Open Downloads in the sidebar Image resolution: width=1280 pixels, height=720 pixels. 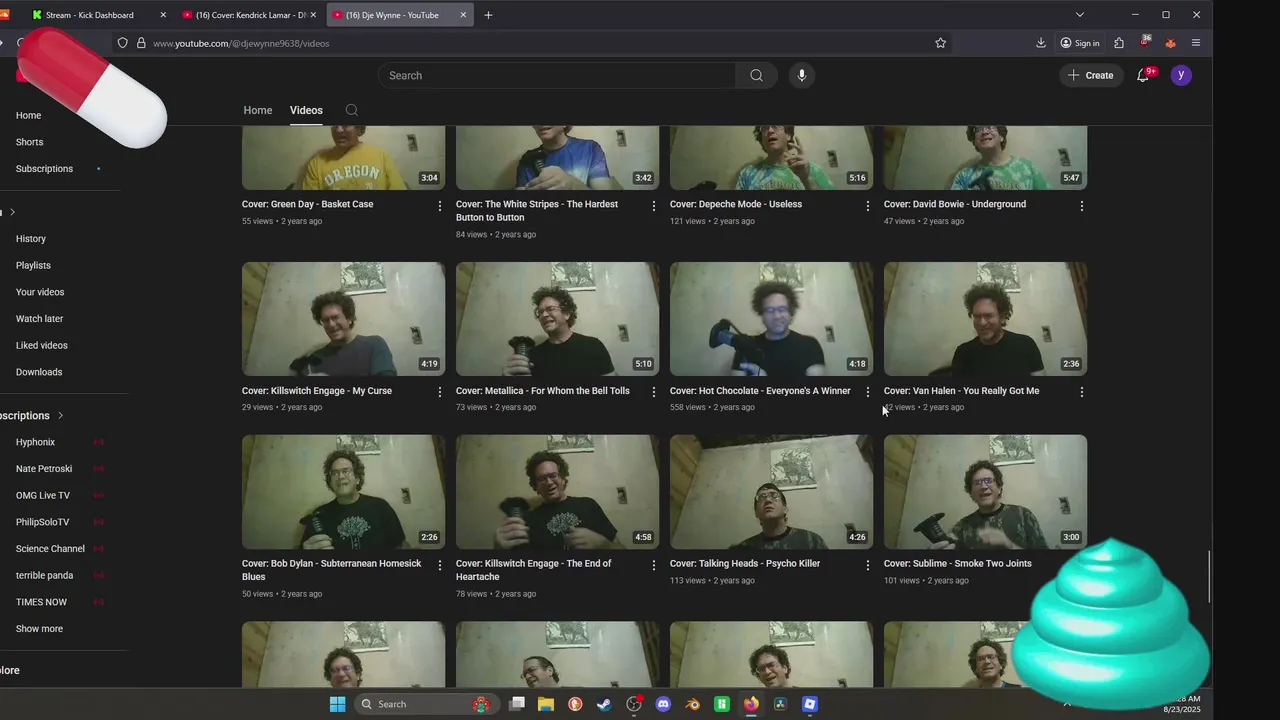(x=39, y=372)
